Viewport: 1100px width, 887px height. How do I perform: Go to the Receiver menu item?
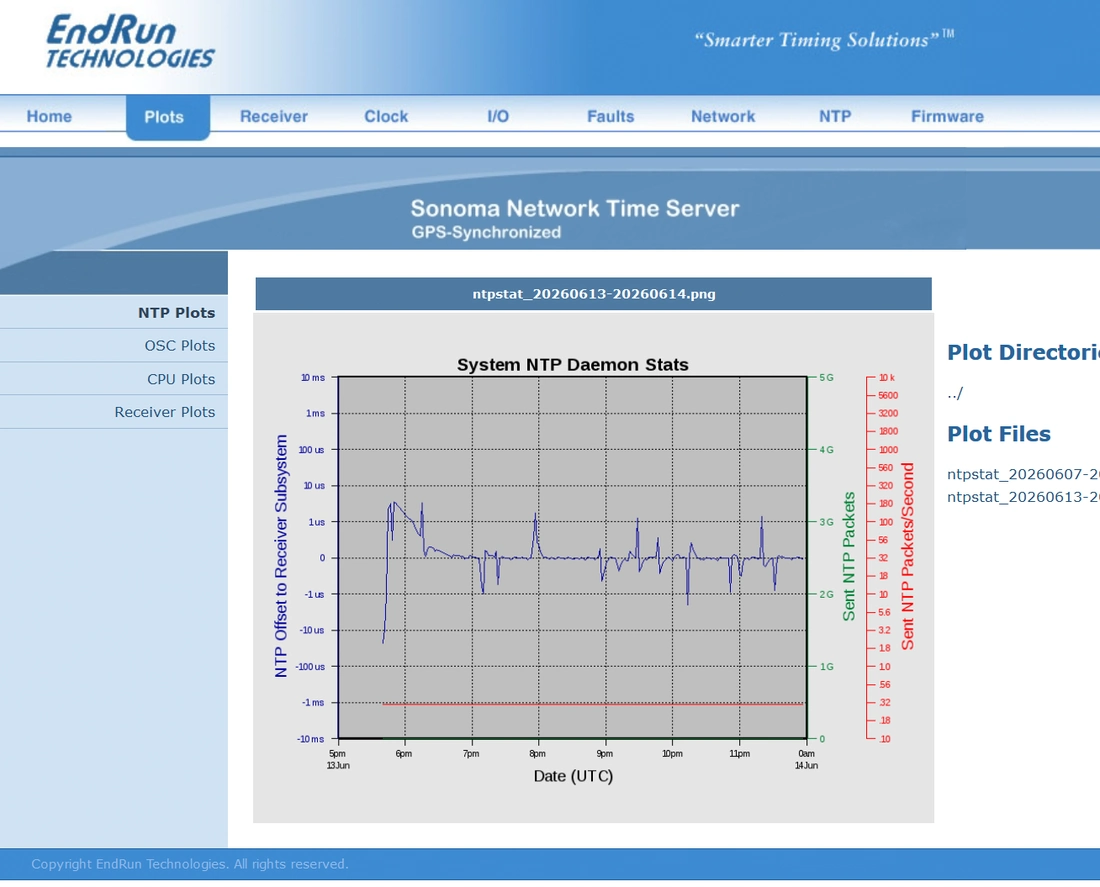(x=274, y=116)
